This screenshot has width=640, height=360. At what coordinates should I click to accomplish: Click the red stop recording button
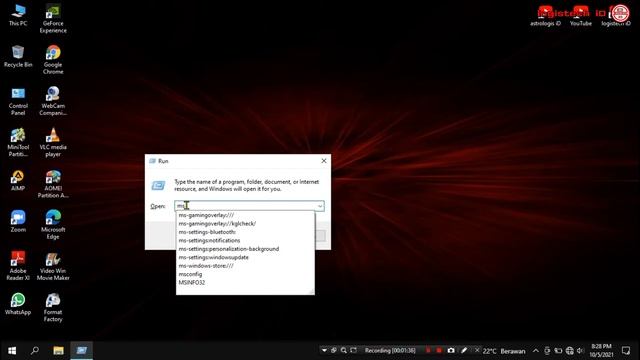point(439,350)
